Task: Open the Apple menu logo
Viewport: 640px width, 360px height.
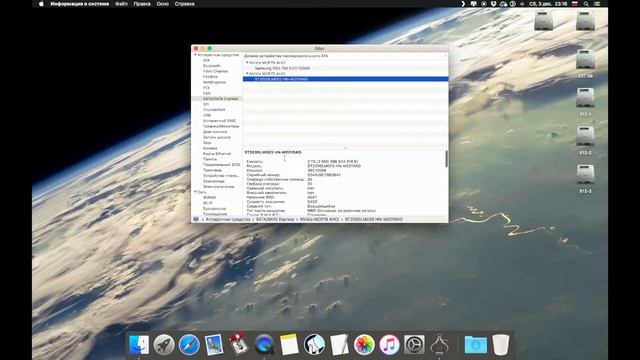Action: 41,4
